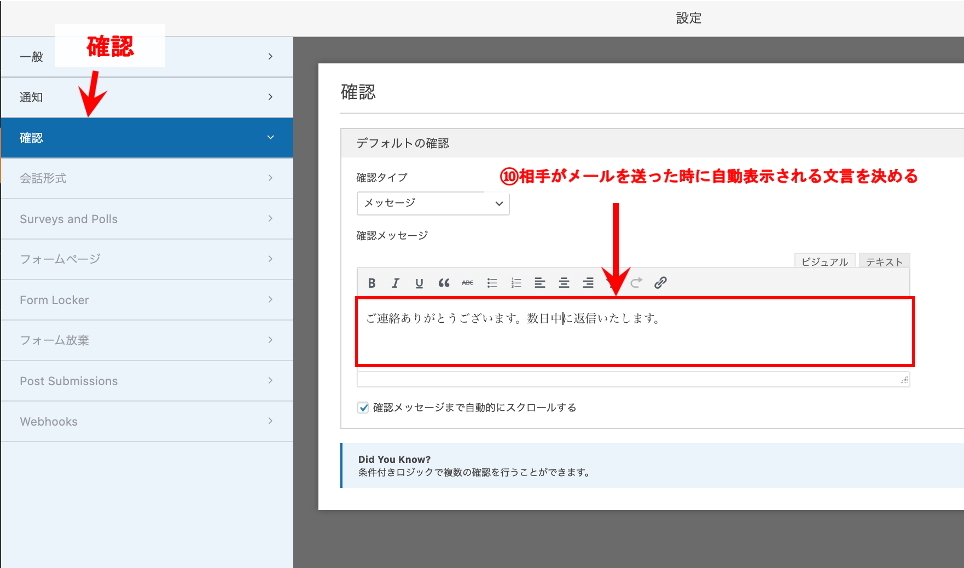Align text right

(x=588, y=283)
